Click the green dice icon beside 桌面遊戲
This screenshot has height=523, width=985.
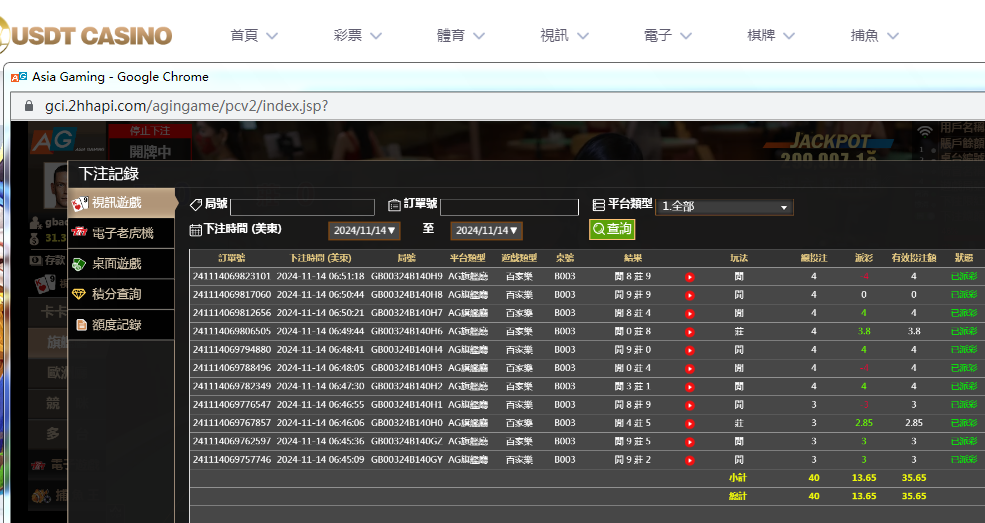point(80,264)
